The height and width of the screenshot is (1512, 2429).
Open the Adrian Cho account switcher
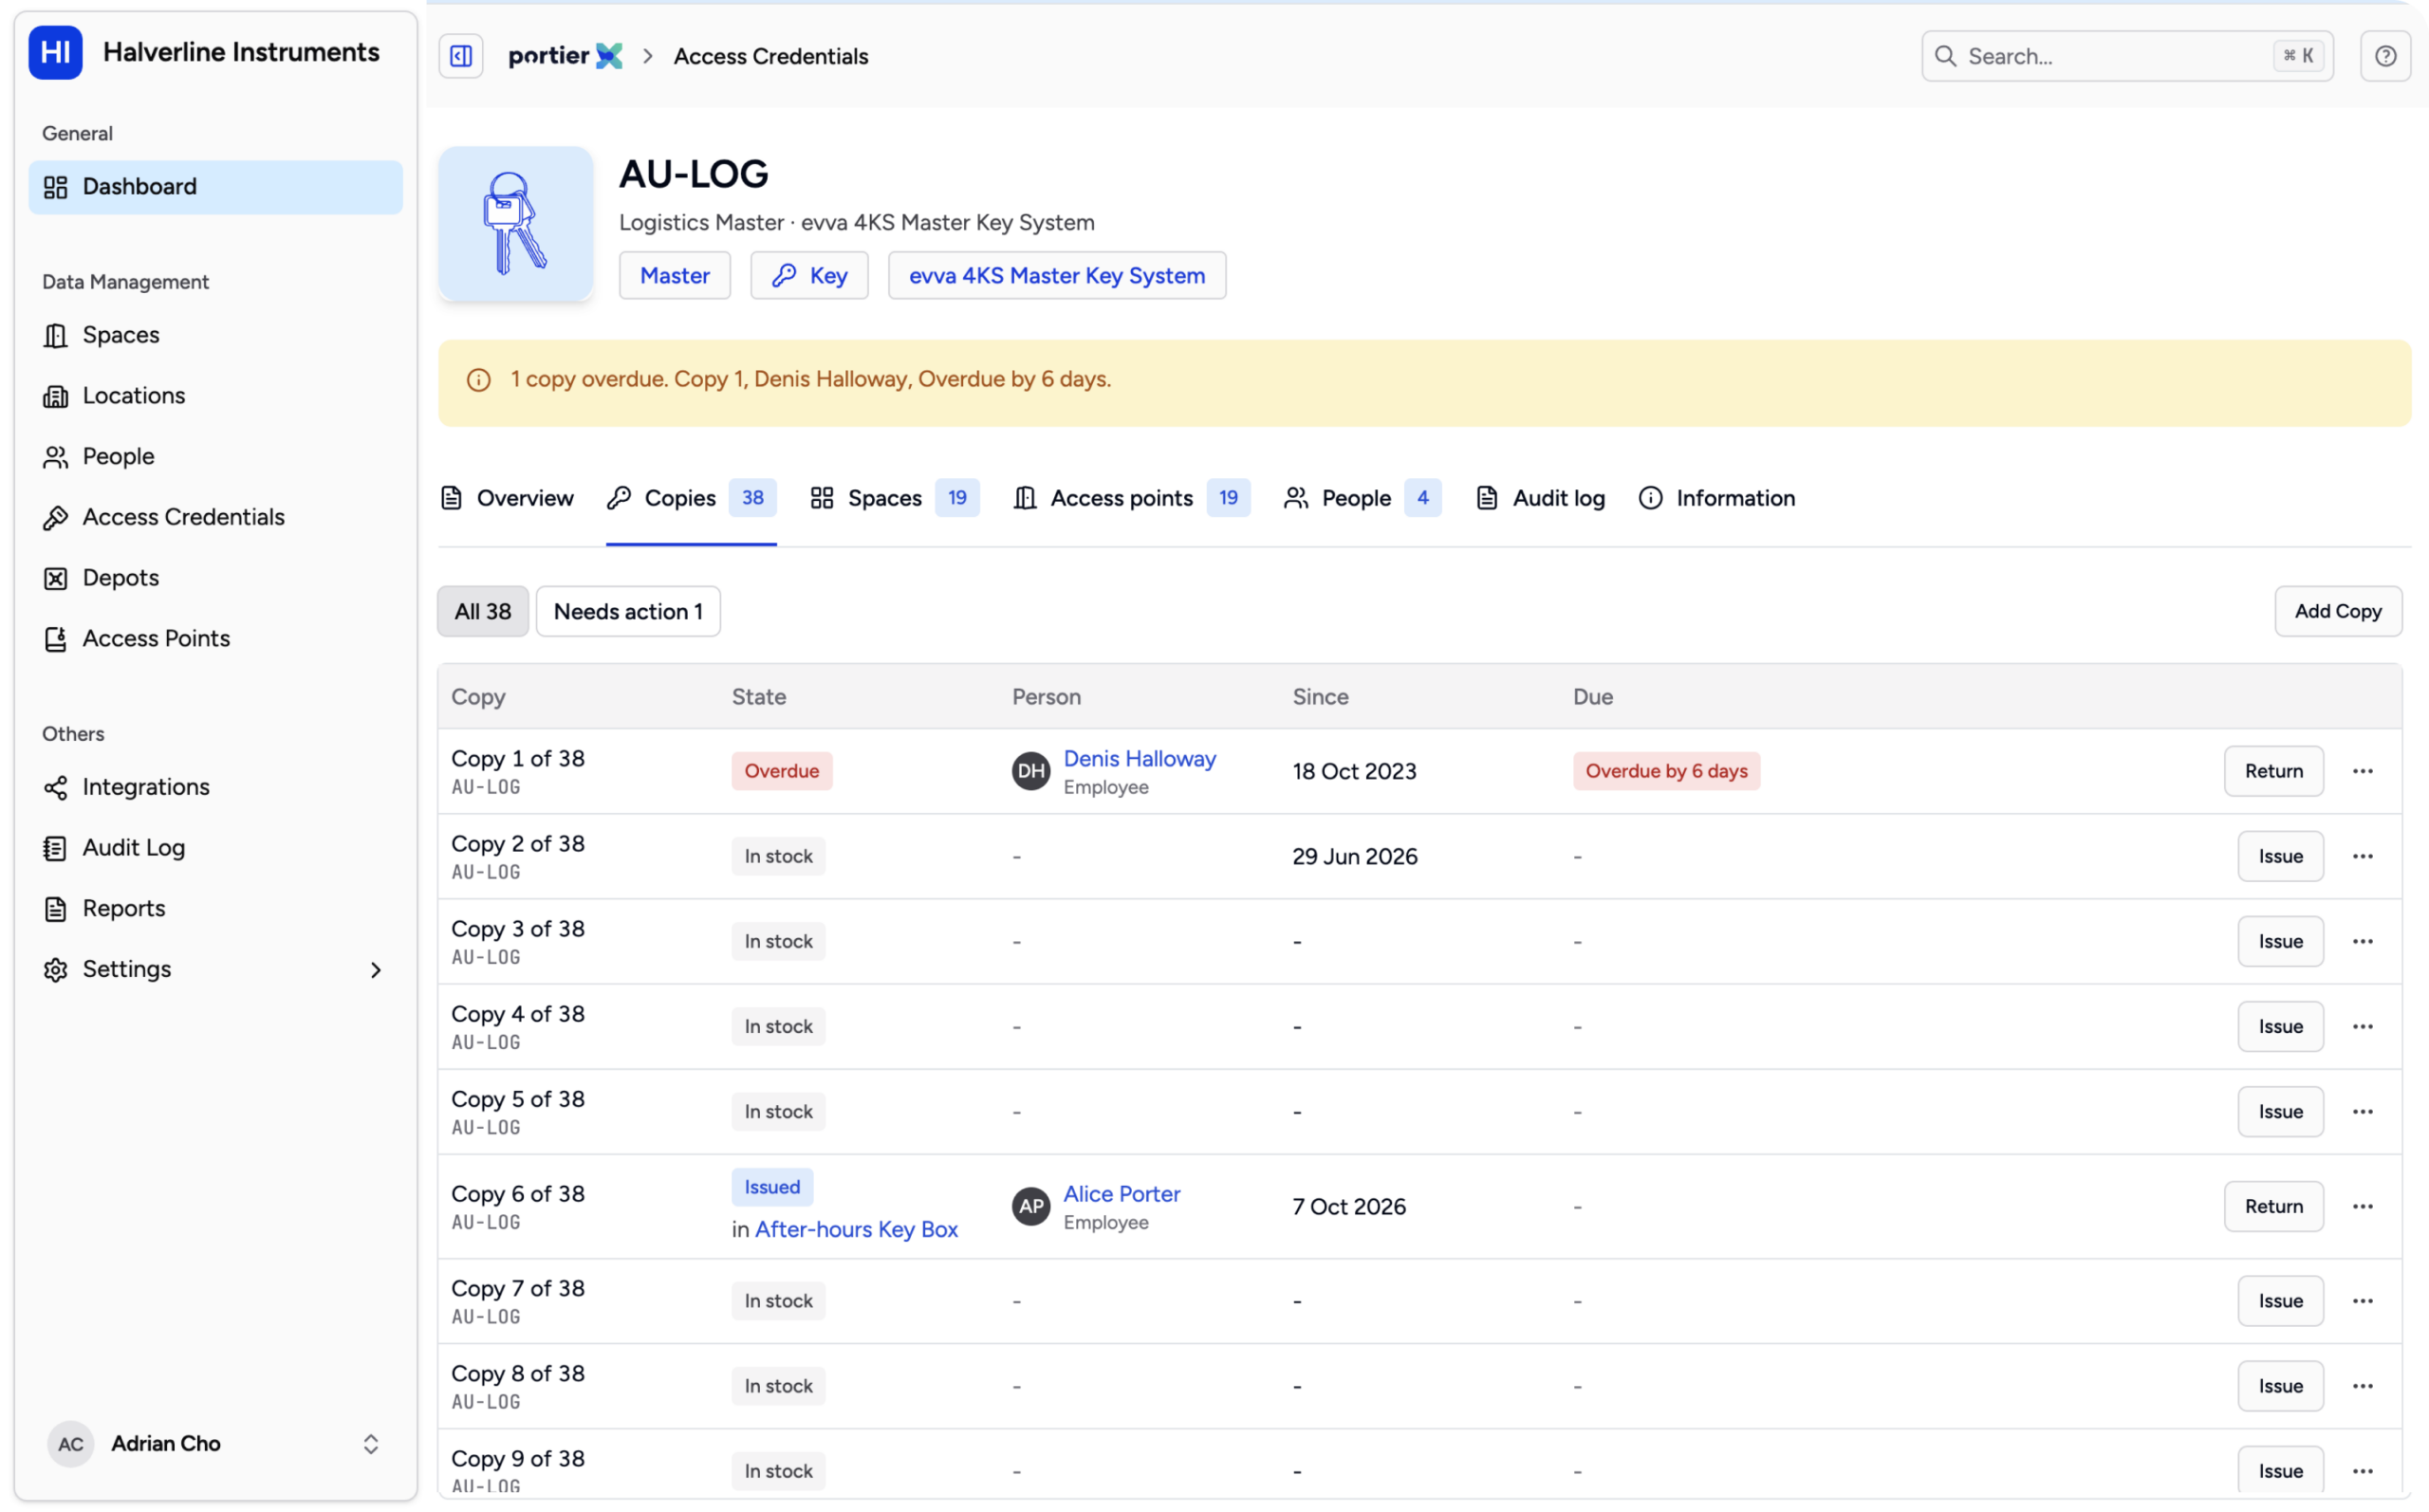215,1444
